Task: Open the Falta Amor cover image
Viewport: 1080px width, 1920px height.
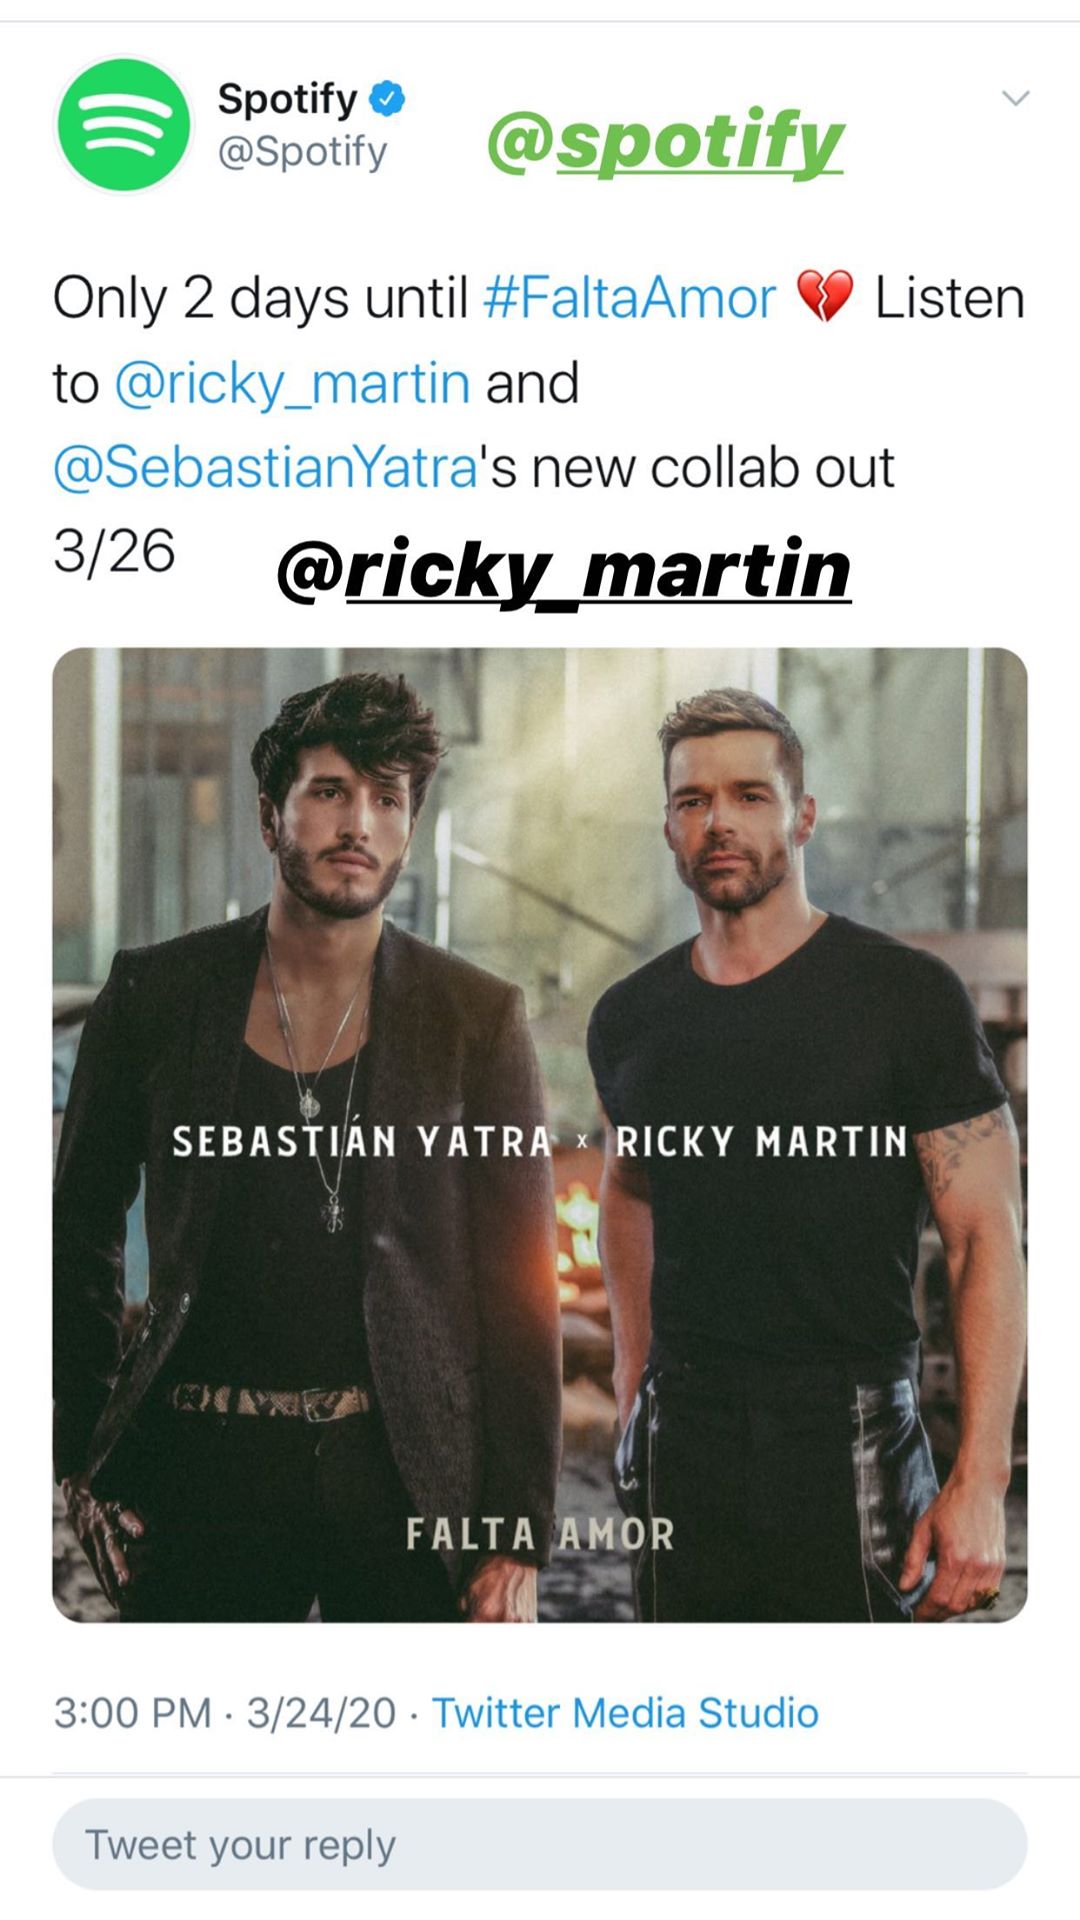Action: (540, 1134)
